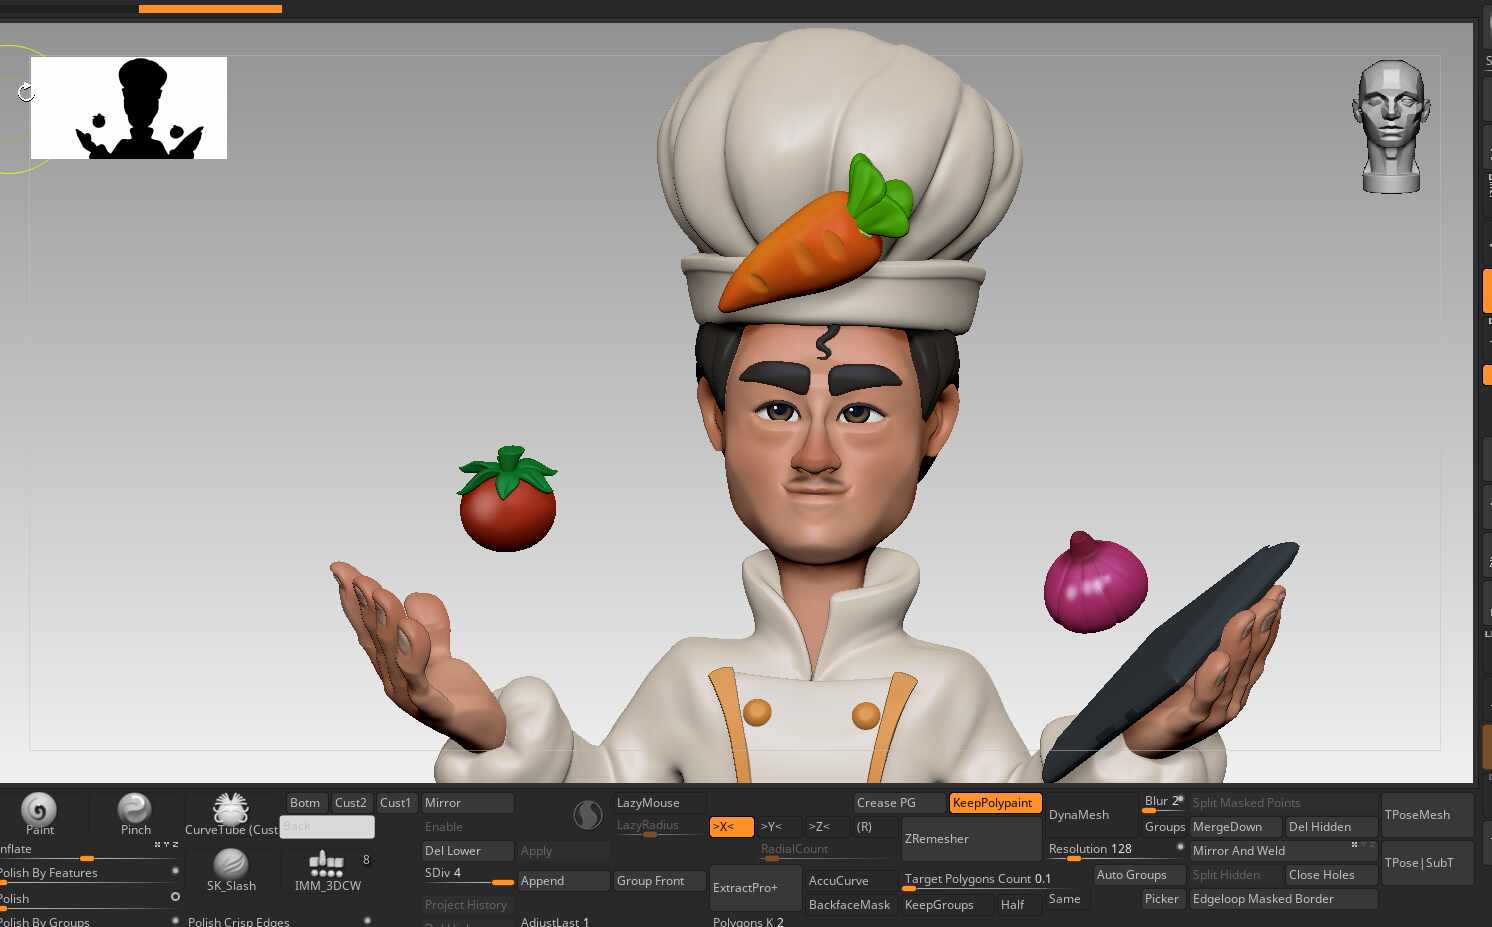Click the silhouette thumbnail preview
This screenshot has height=927, width=1492.
[x=129, y=108]
